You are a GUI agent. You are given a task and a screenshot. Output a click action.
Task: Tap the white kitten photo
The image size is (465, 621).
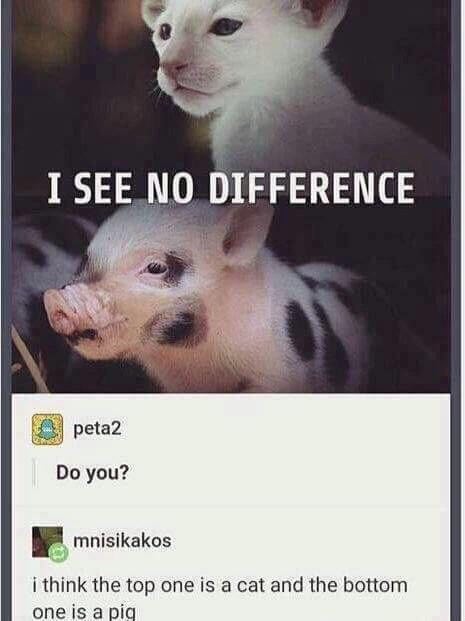232,85
